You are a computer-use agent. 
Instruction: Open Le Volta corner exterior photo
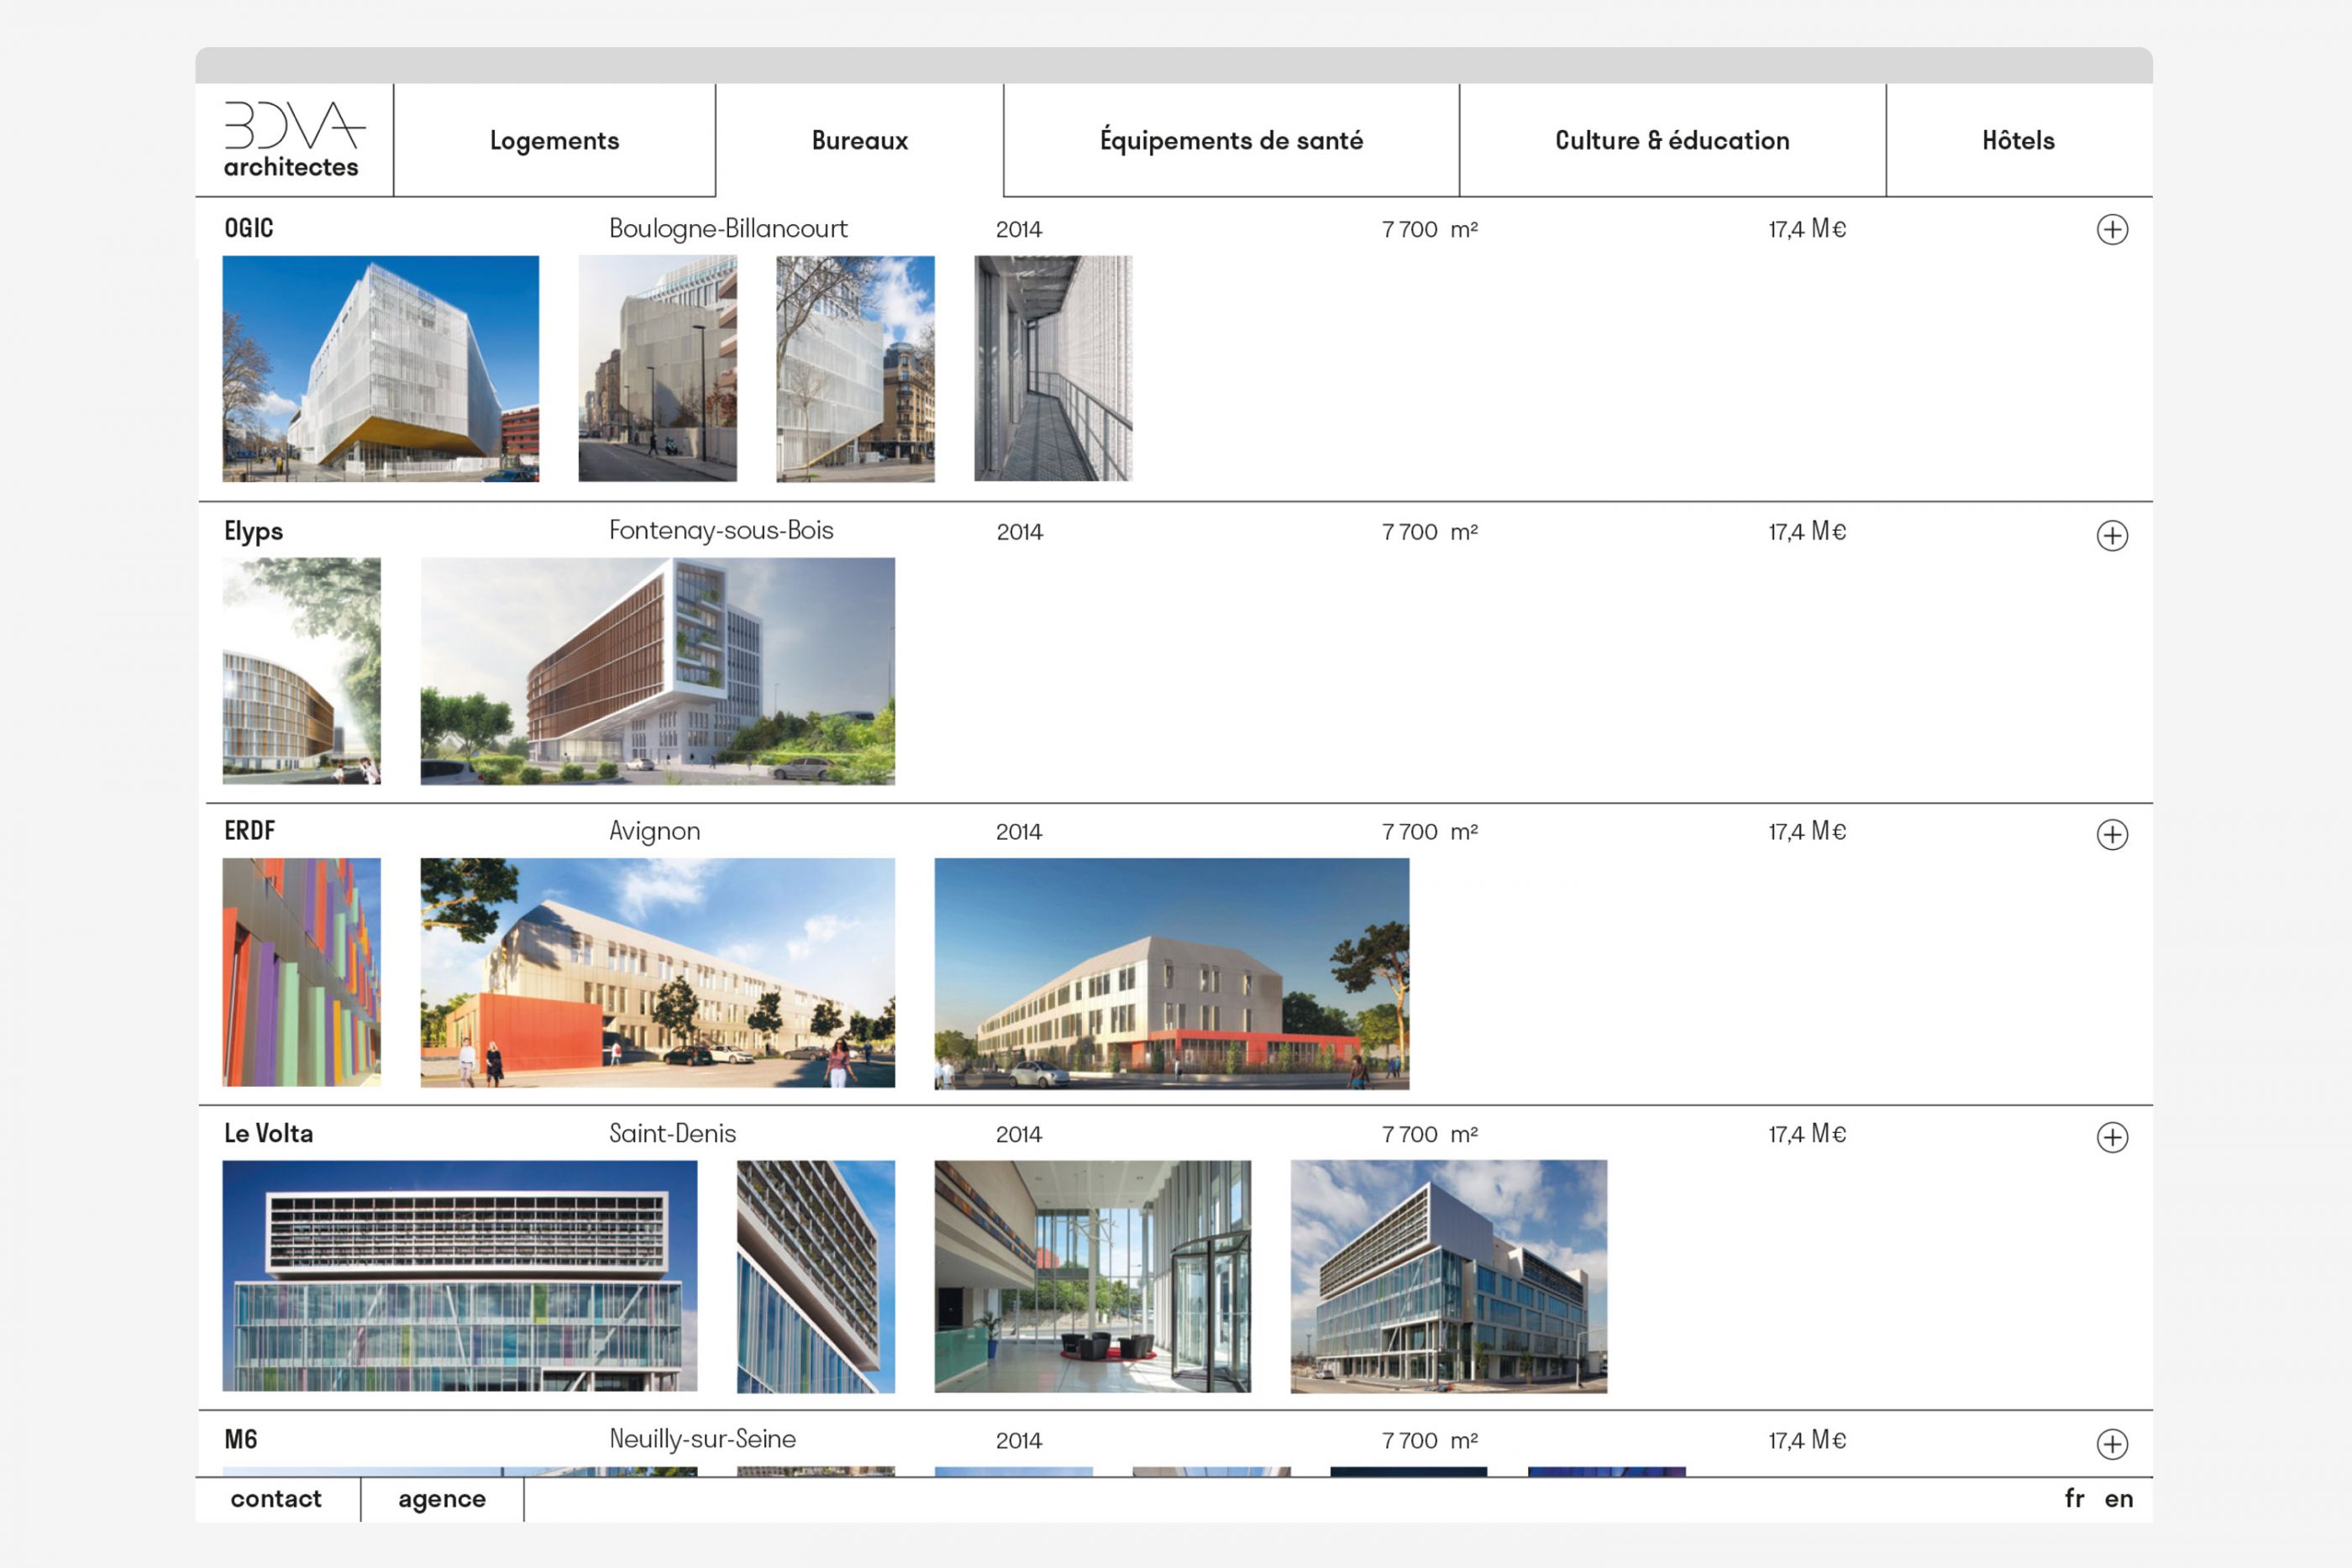pyautogui.click(x=1449, y=1276)
